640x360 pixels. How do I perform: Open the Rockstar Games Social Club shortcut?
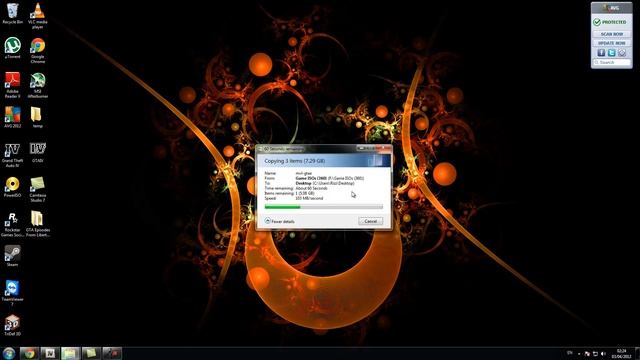click(13, 224)
